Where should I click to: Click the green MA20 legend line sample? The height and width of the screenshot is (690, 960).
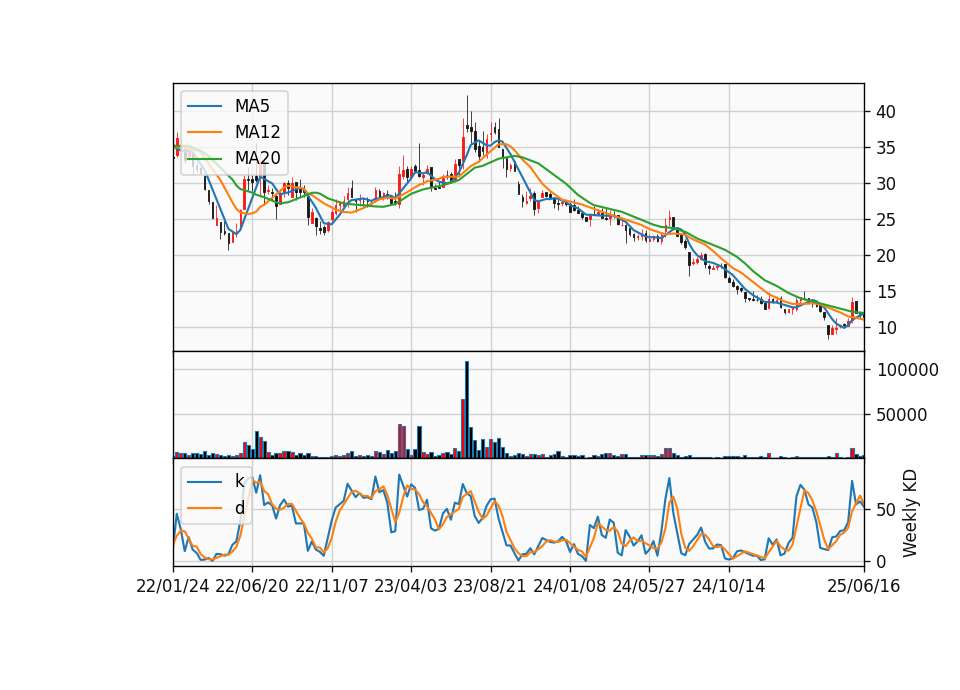204,158
